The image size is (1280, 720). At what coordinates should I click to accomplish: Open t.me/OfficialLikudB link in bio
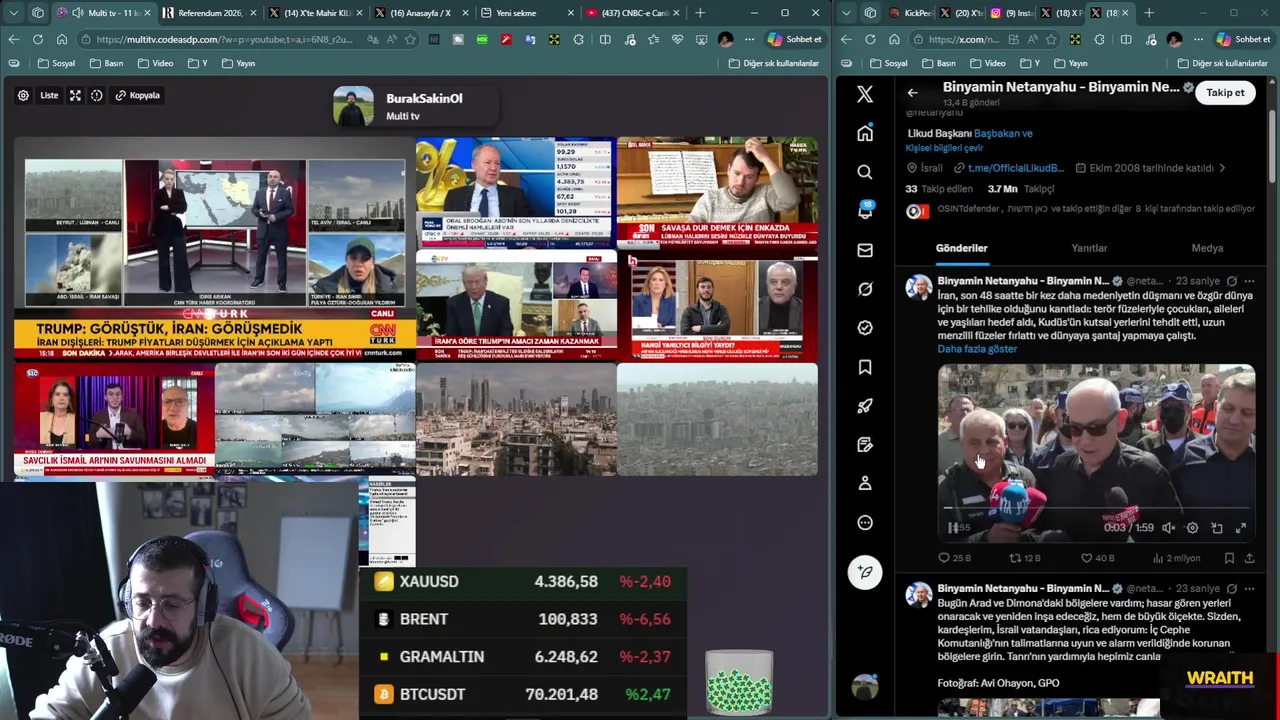point(1016,168)
